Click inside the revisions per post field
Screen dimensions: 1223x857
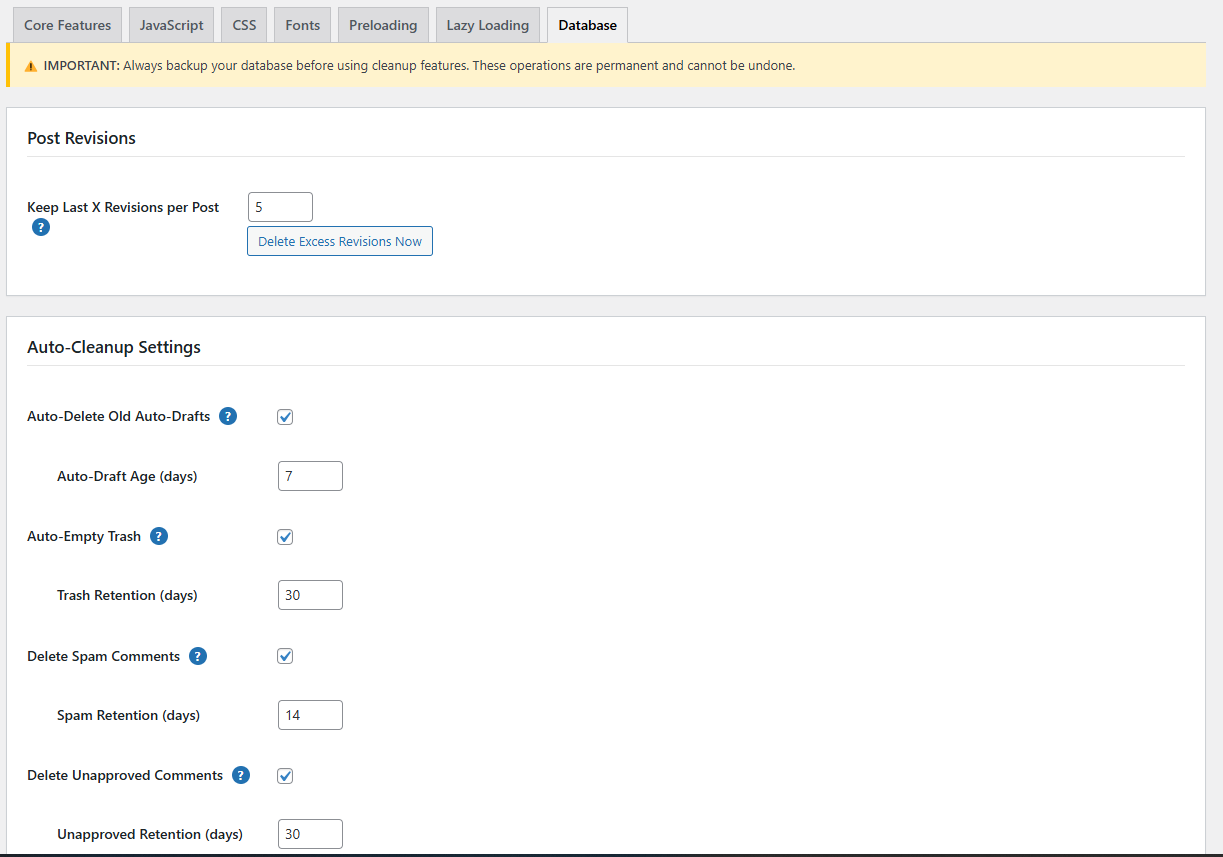[280, 206]
